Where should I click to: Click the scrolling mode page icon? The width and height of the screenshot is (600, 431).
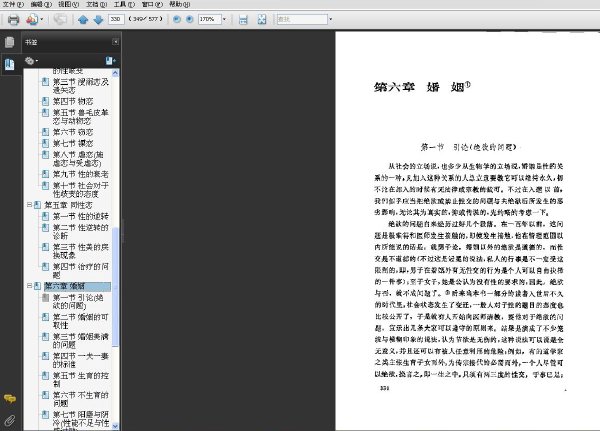(x=243, y=20)
